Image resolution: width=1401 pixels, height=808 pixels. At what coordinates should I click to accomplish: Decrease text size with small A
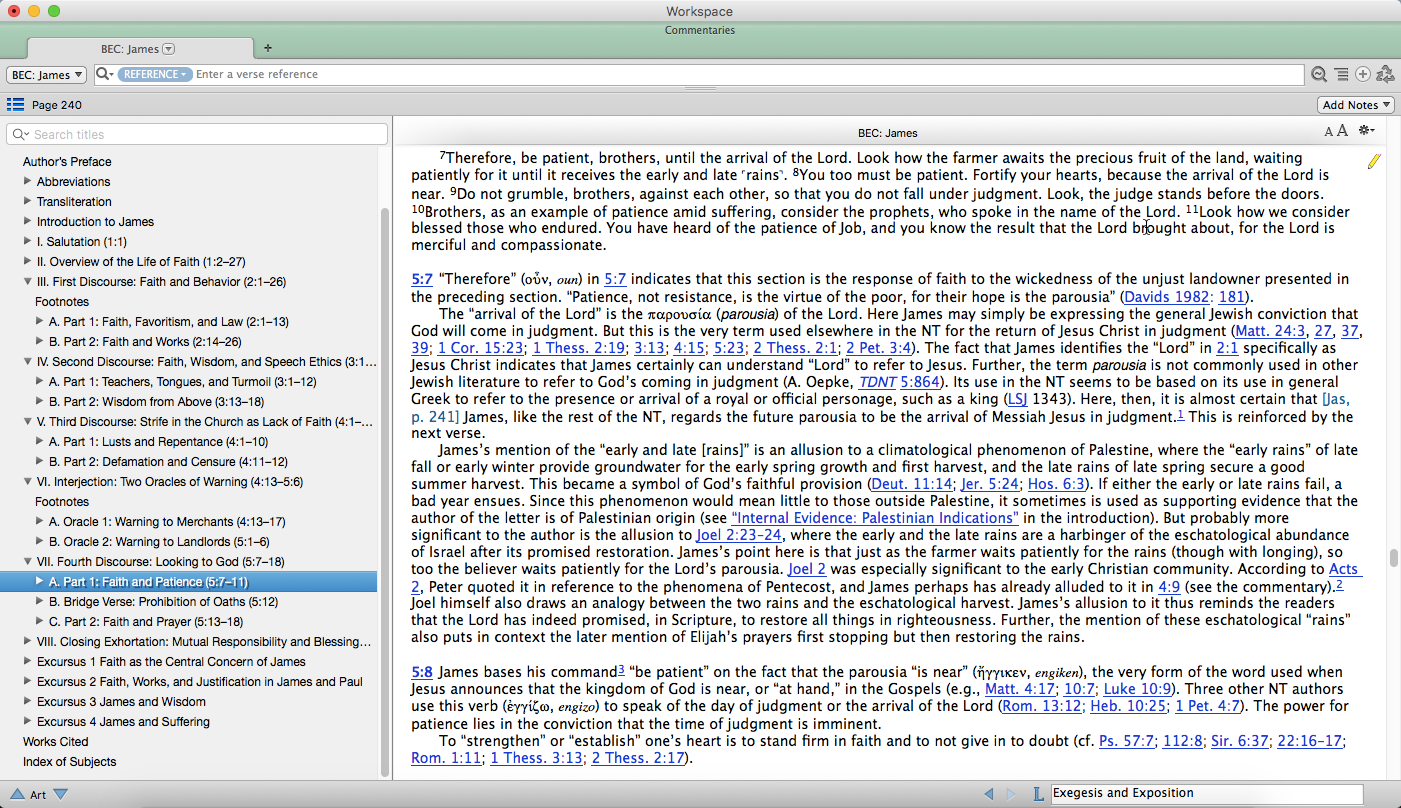click(x=1328, y=132)
